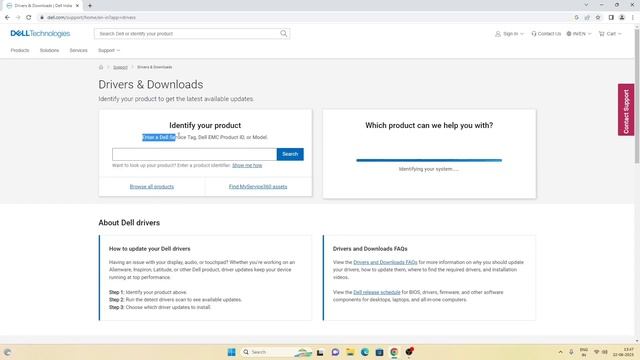Viewport: 640px width, 360px height.
Task: Click the globe icon beside IN/EN
Action: click(569, 34)
